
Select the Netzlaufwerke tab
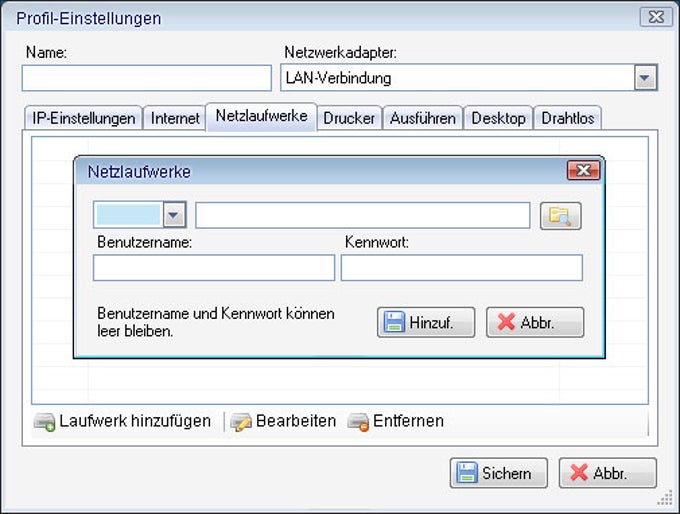click(262, 116)
